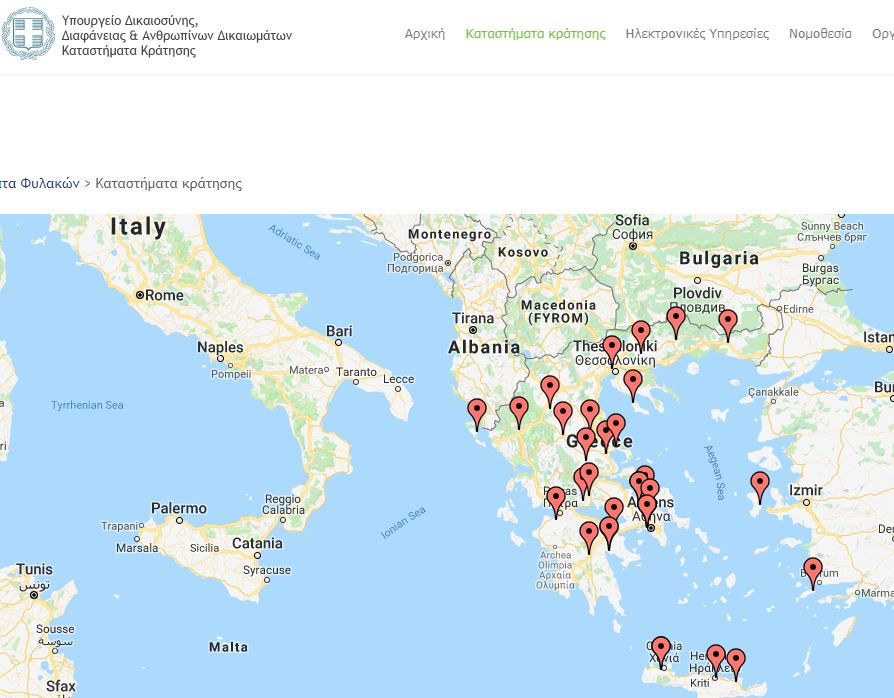The width and height of the screenshot is (894, 698).
Task: Click the Çanakkale label
Action: coord(773,392)
